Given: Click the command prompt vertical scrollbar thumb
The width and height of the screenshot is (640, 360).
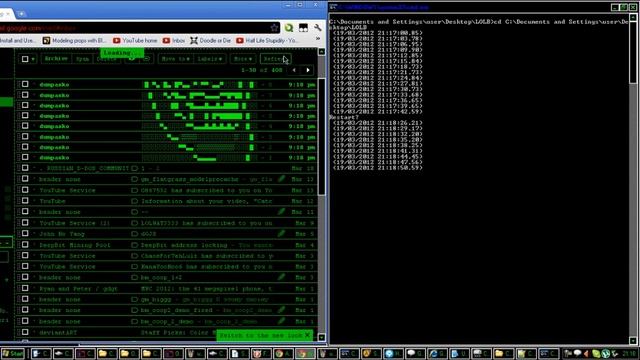Looking at the screenshot, I should tap(633, 52).
